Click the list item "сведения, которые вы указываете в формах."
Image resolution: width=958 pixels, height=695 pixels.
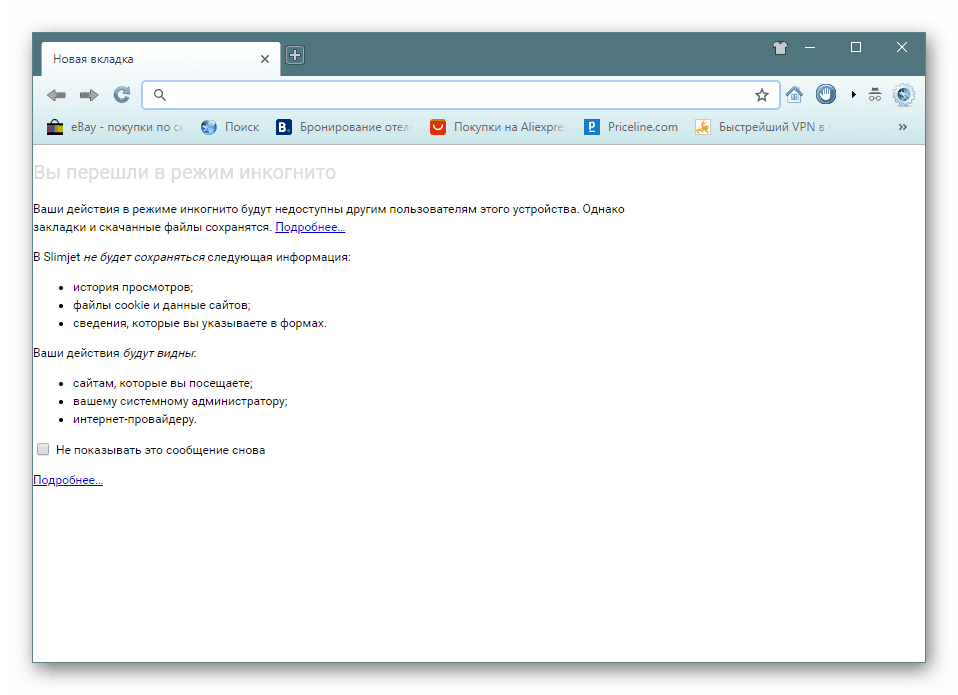point(200,323)
